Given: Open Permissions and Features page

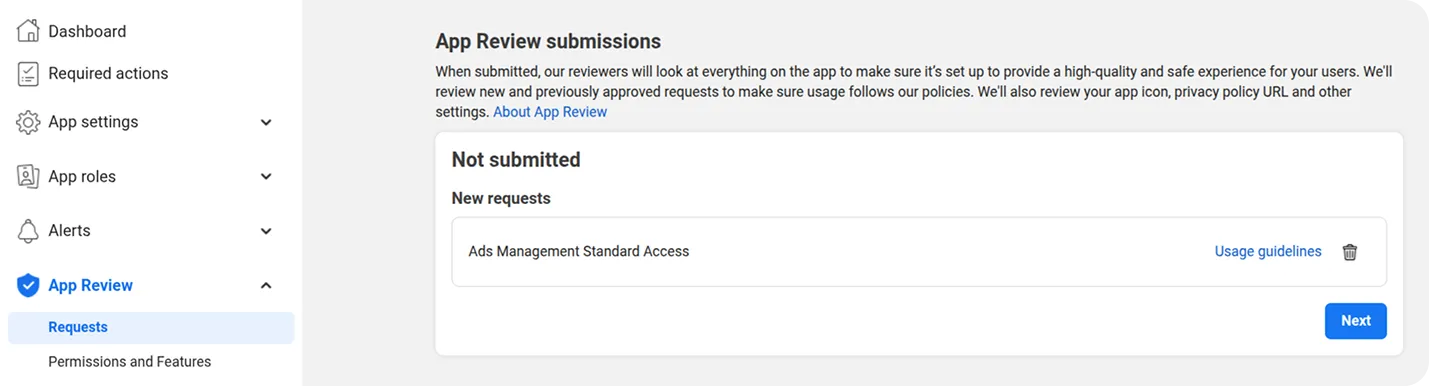Looking at the screenshot, I should pos(130,362).
